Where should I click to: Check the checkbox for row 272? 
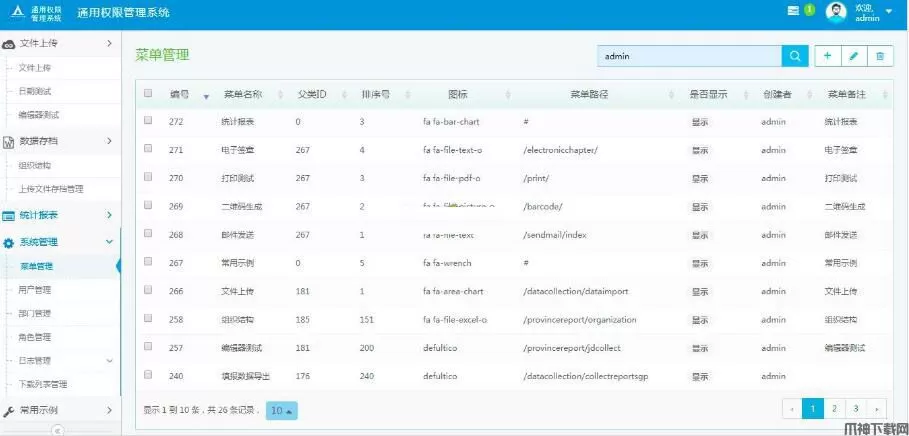click(x=148, y=121)
